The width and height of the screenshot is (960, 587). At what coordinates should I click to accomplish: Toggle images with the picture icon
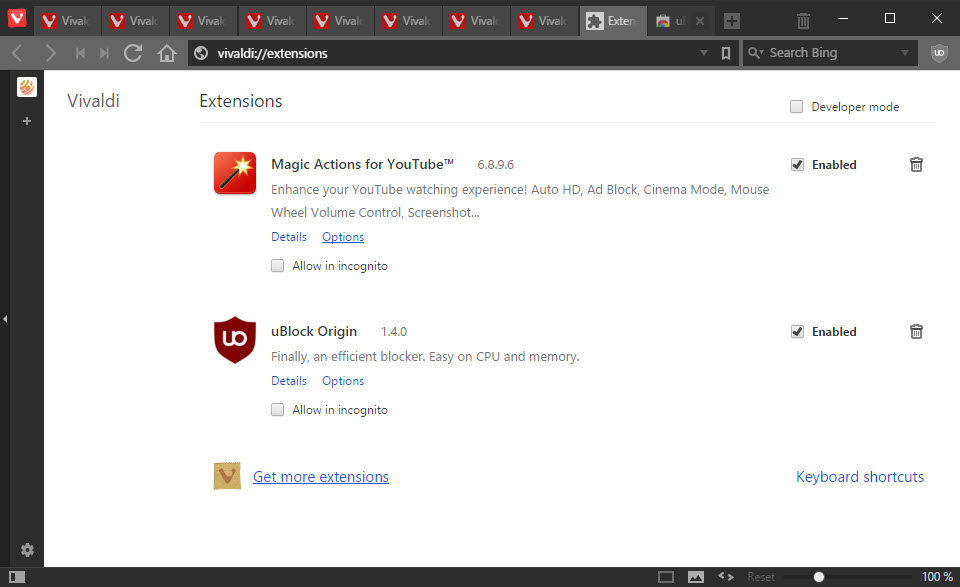[x=696, y=577]
